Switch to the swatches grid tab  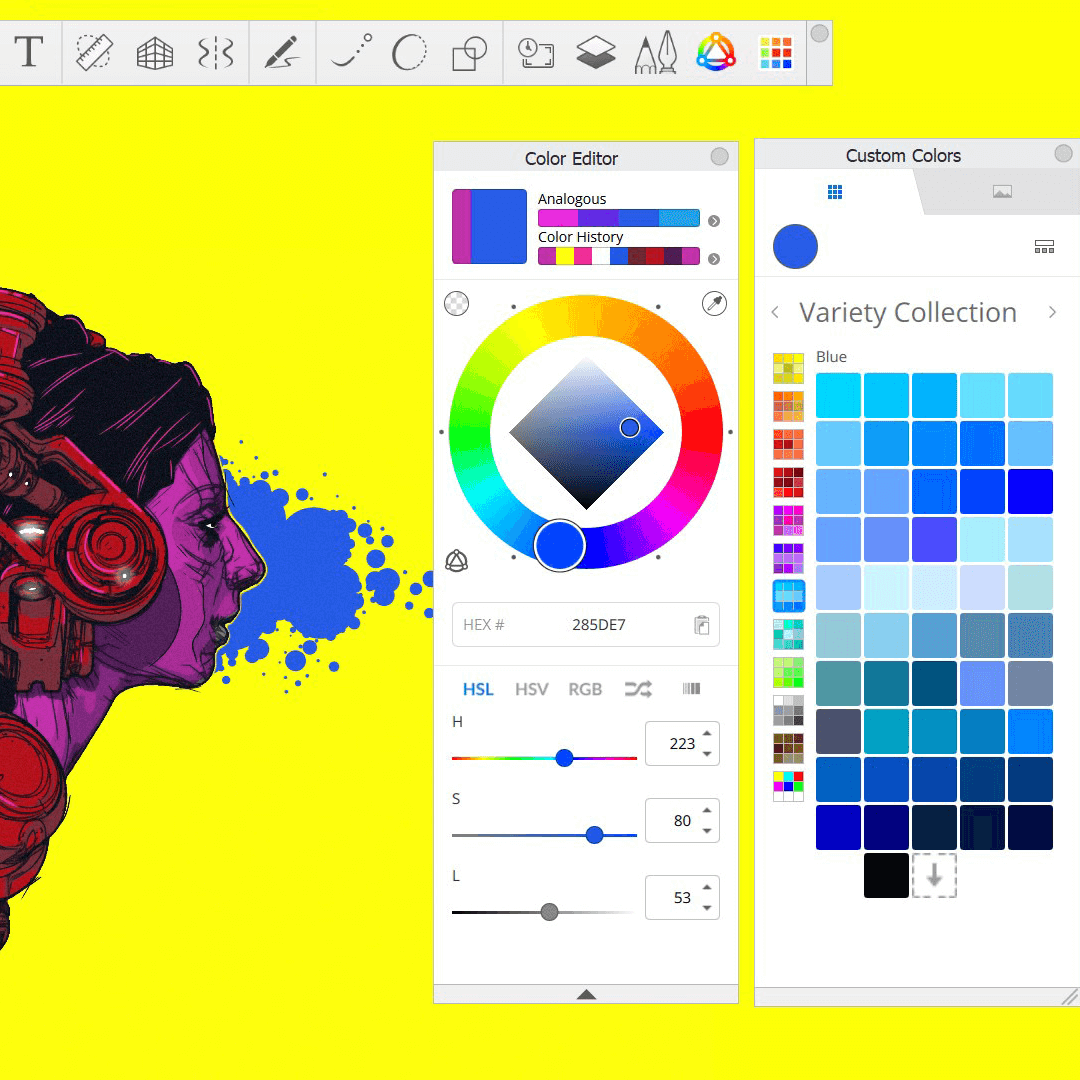(x=835, y=191)
